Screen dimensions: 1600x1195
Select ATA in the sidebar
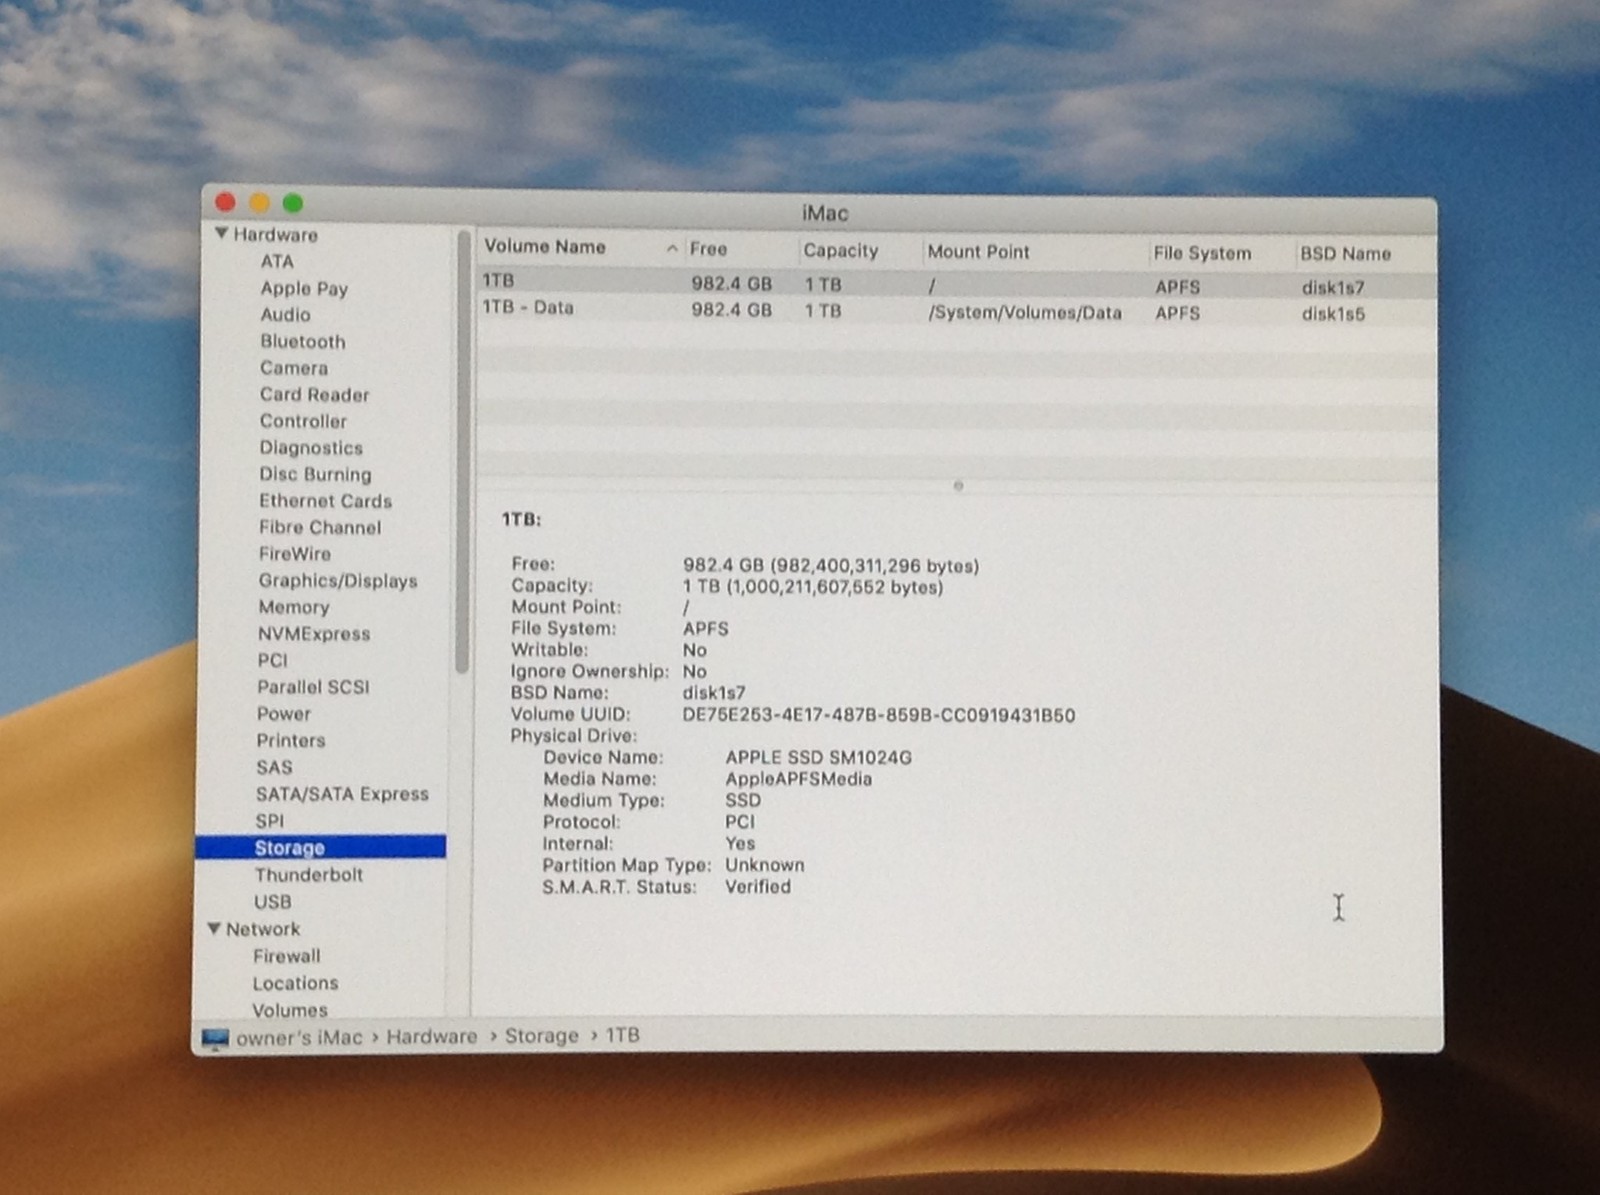coord(277,261)
